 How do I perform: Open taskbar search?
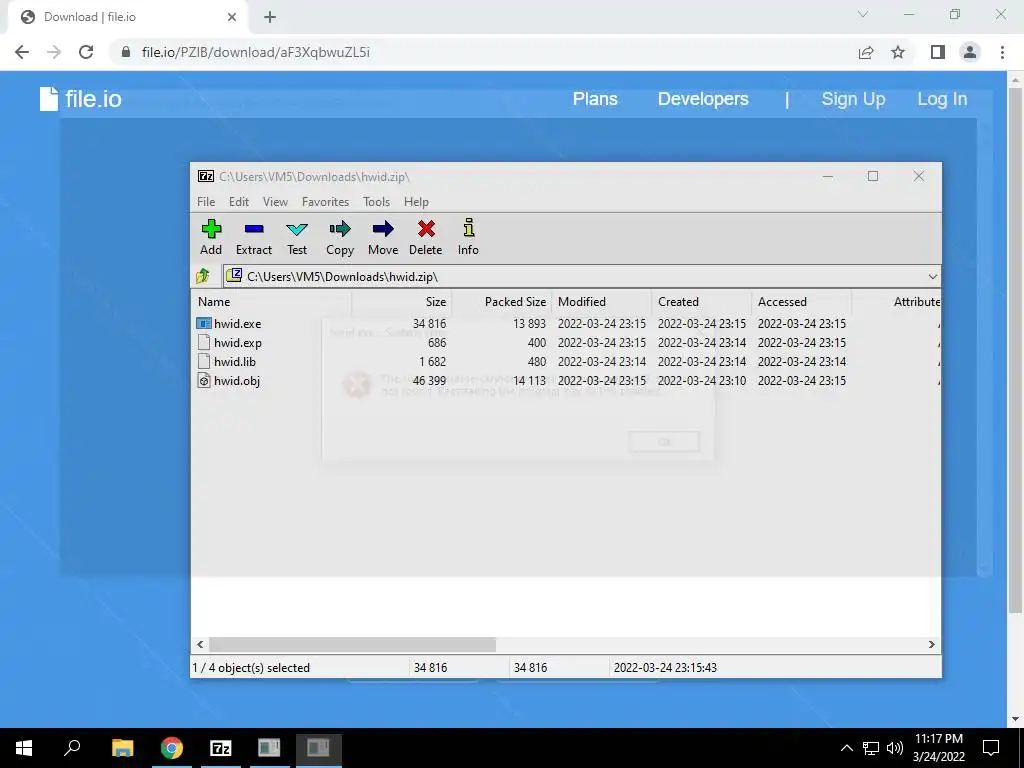tap(72, 748)
